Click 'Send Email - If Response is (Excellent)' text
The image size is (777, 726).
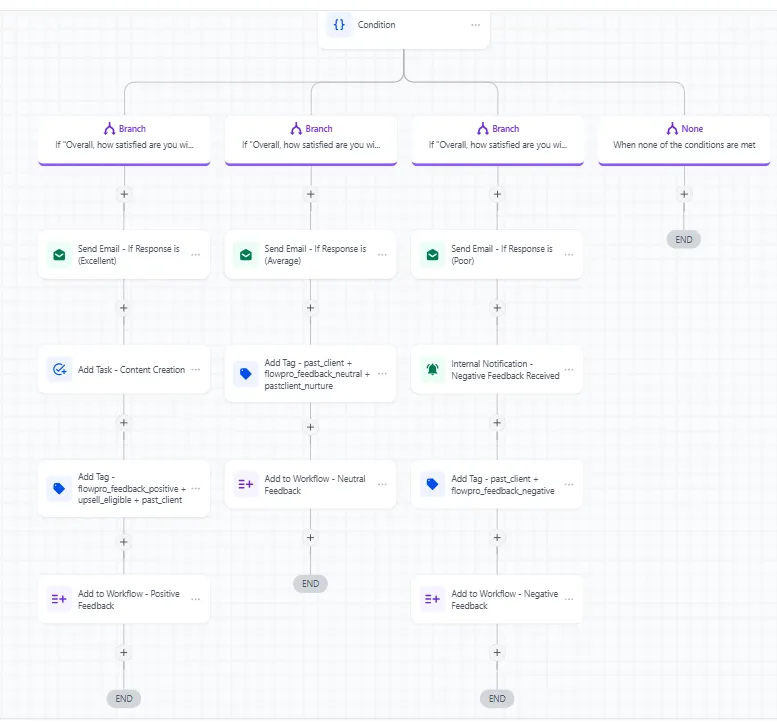[129, 255]
